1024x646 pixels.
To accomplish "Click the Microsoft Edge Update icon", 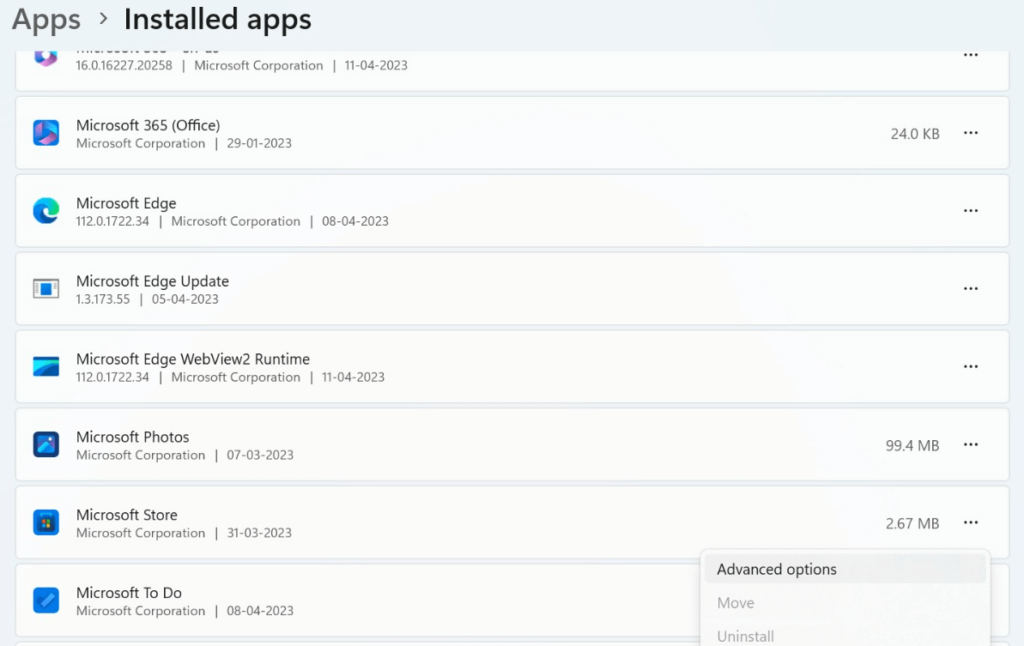I will point(46,289).
